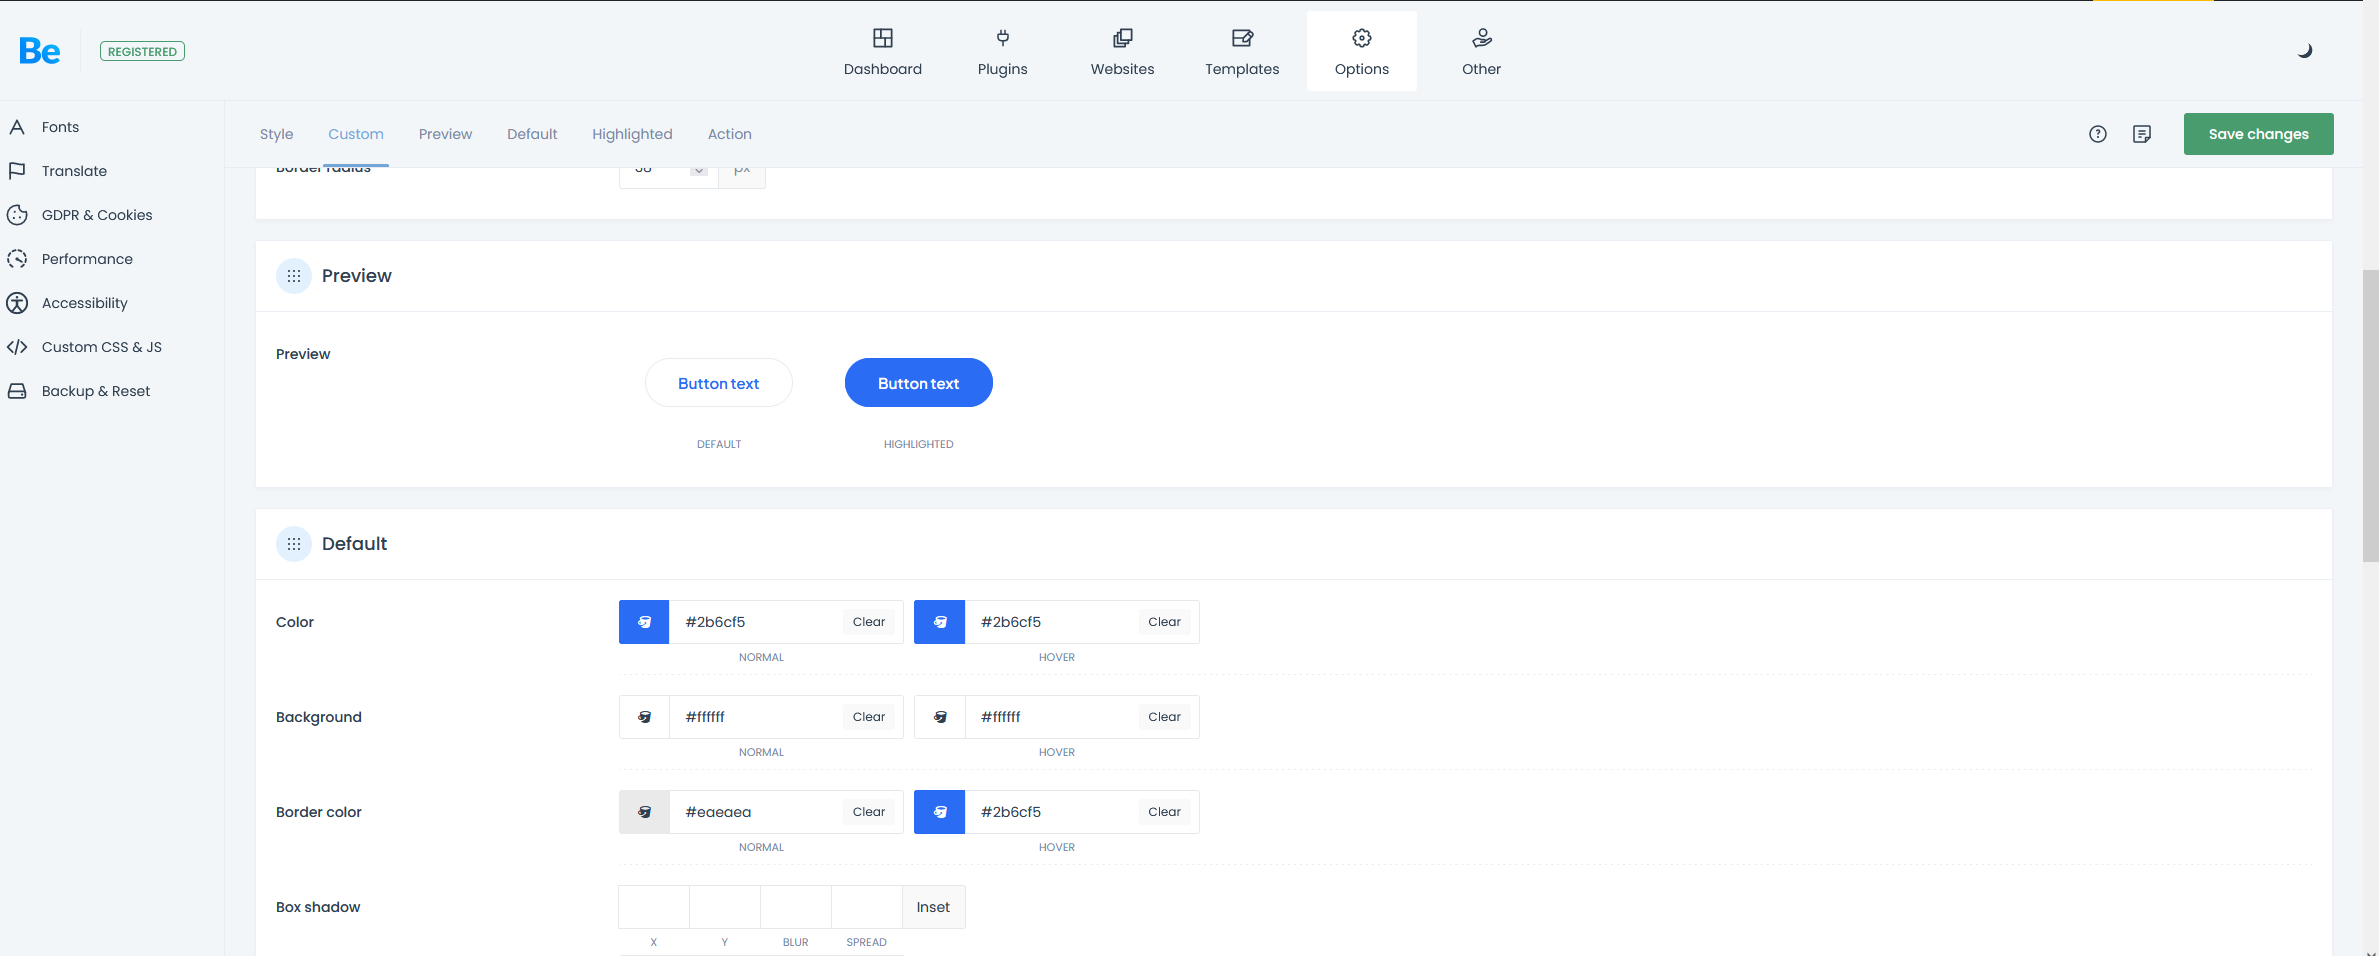Toggle the Inset box shadow option
This screenshot has width=2379, height=956.
click(x=933, y=907)
